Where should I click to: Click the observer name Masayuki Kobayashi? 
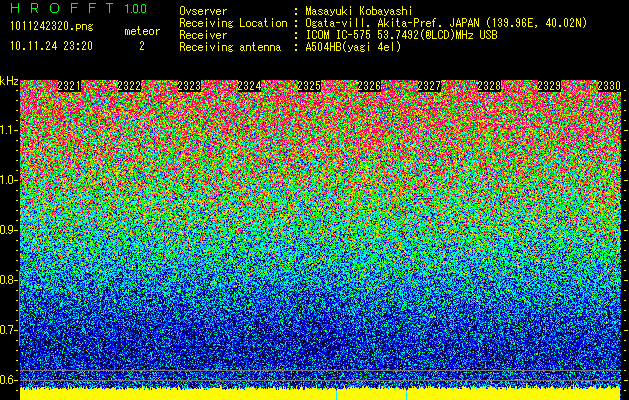tap(359, 11)
